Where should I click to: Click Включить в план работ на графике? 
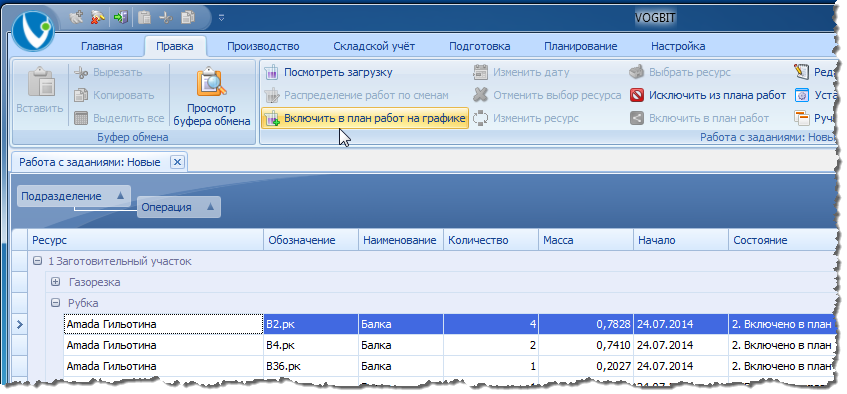coord(365,118)
